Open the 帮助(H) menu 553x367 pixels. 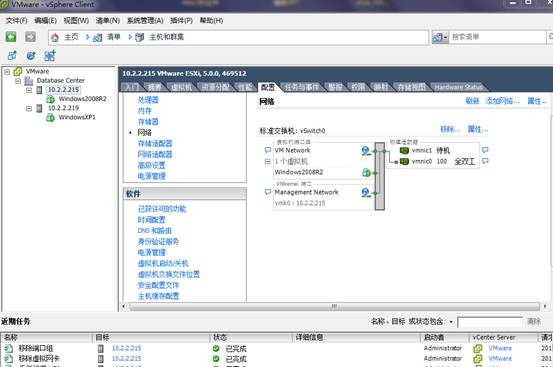pyautogui.click(x=211, y=20)
